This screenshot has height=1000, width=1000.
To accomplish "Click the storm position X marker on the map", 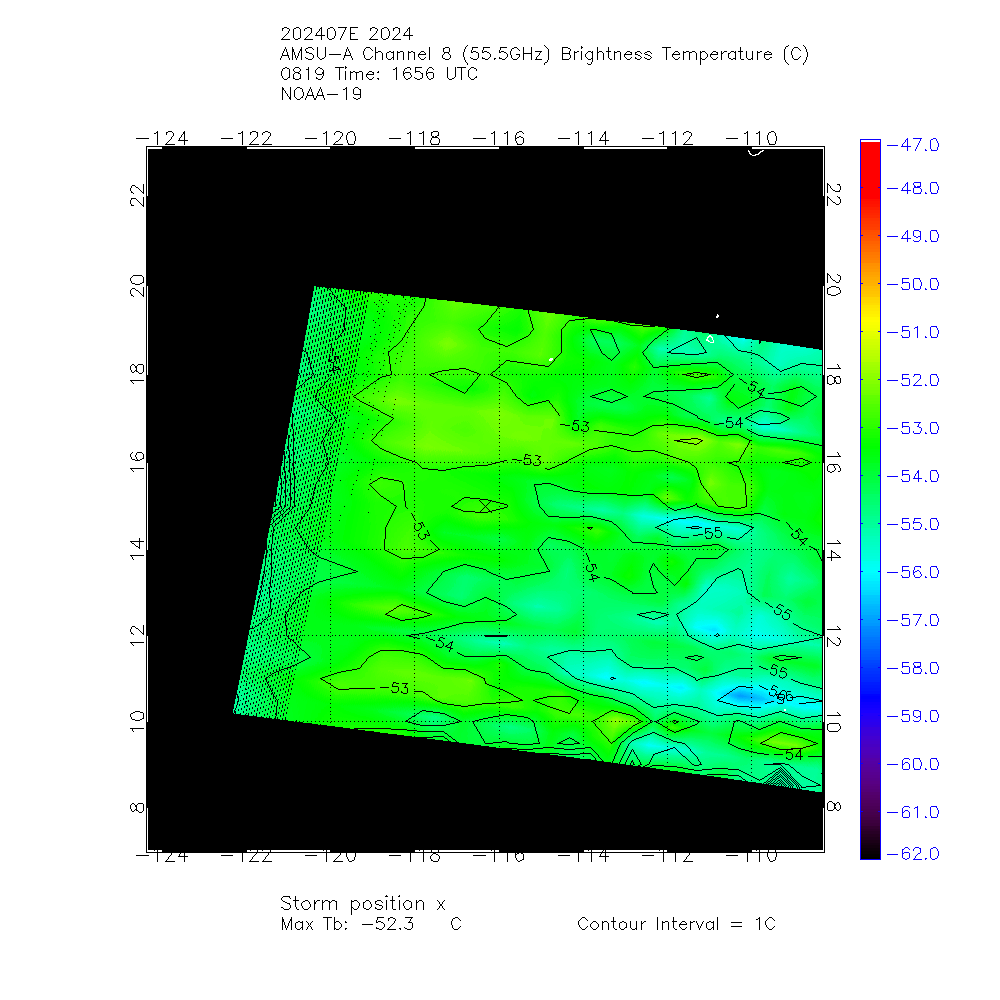I will coord(485,506).
